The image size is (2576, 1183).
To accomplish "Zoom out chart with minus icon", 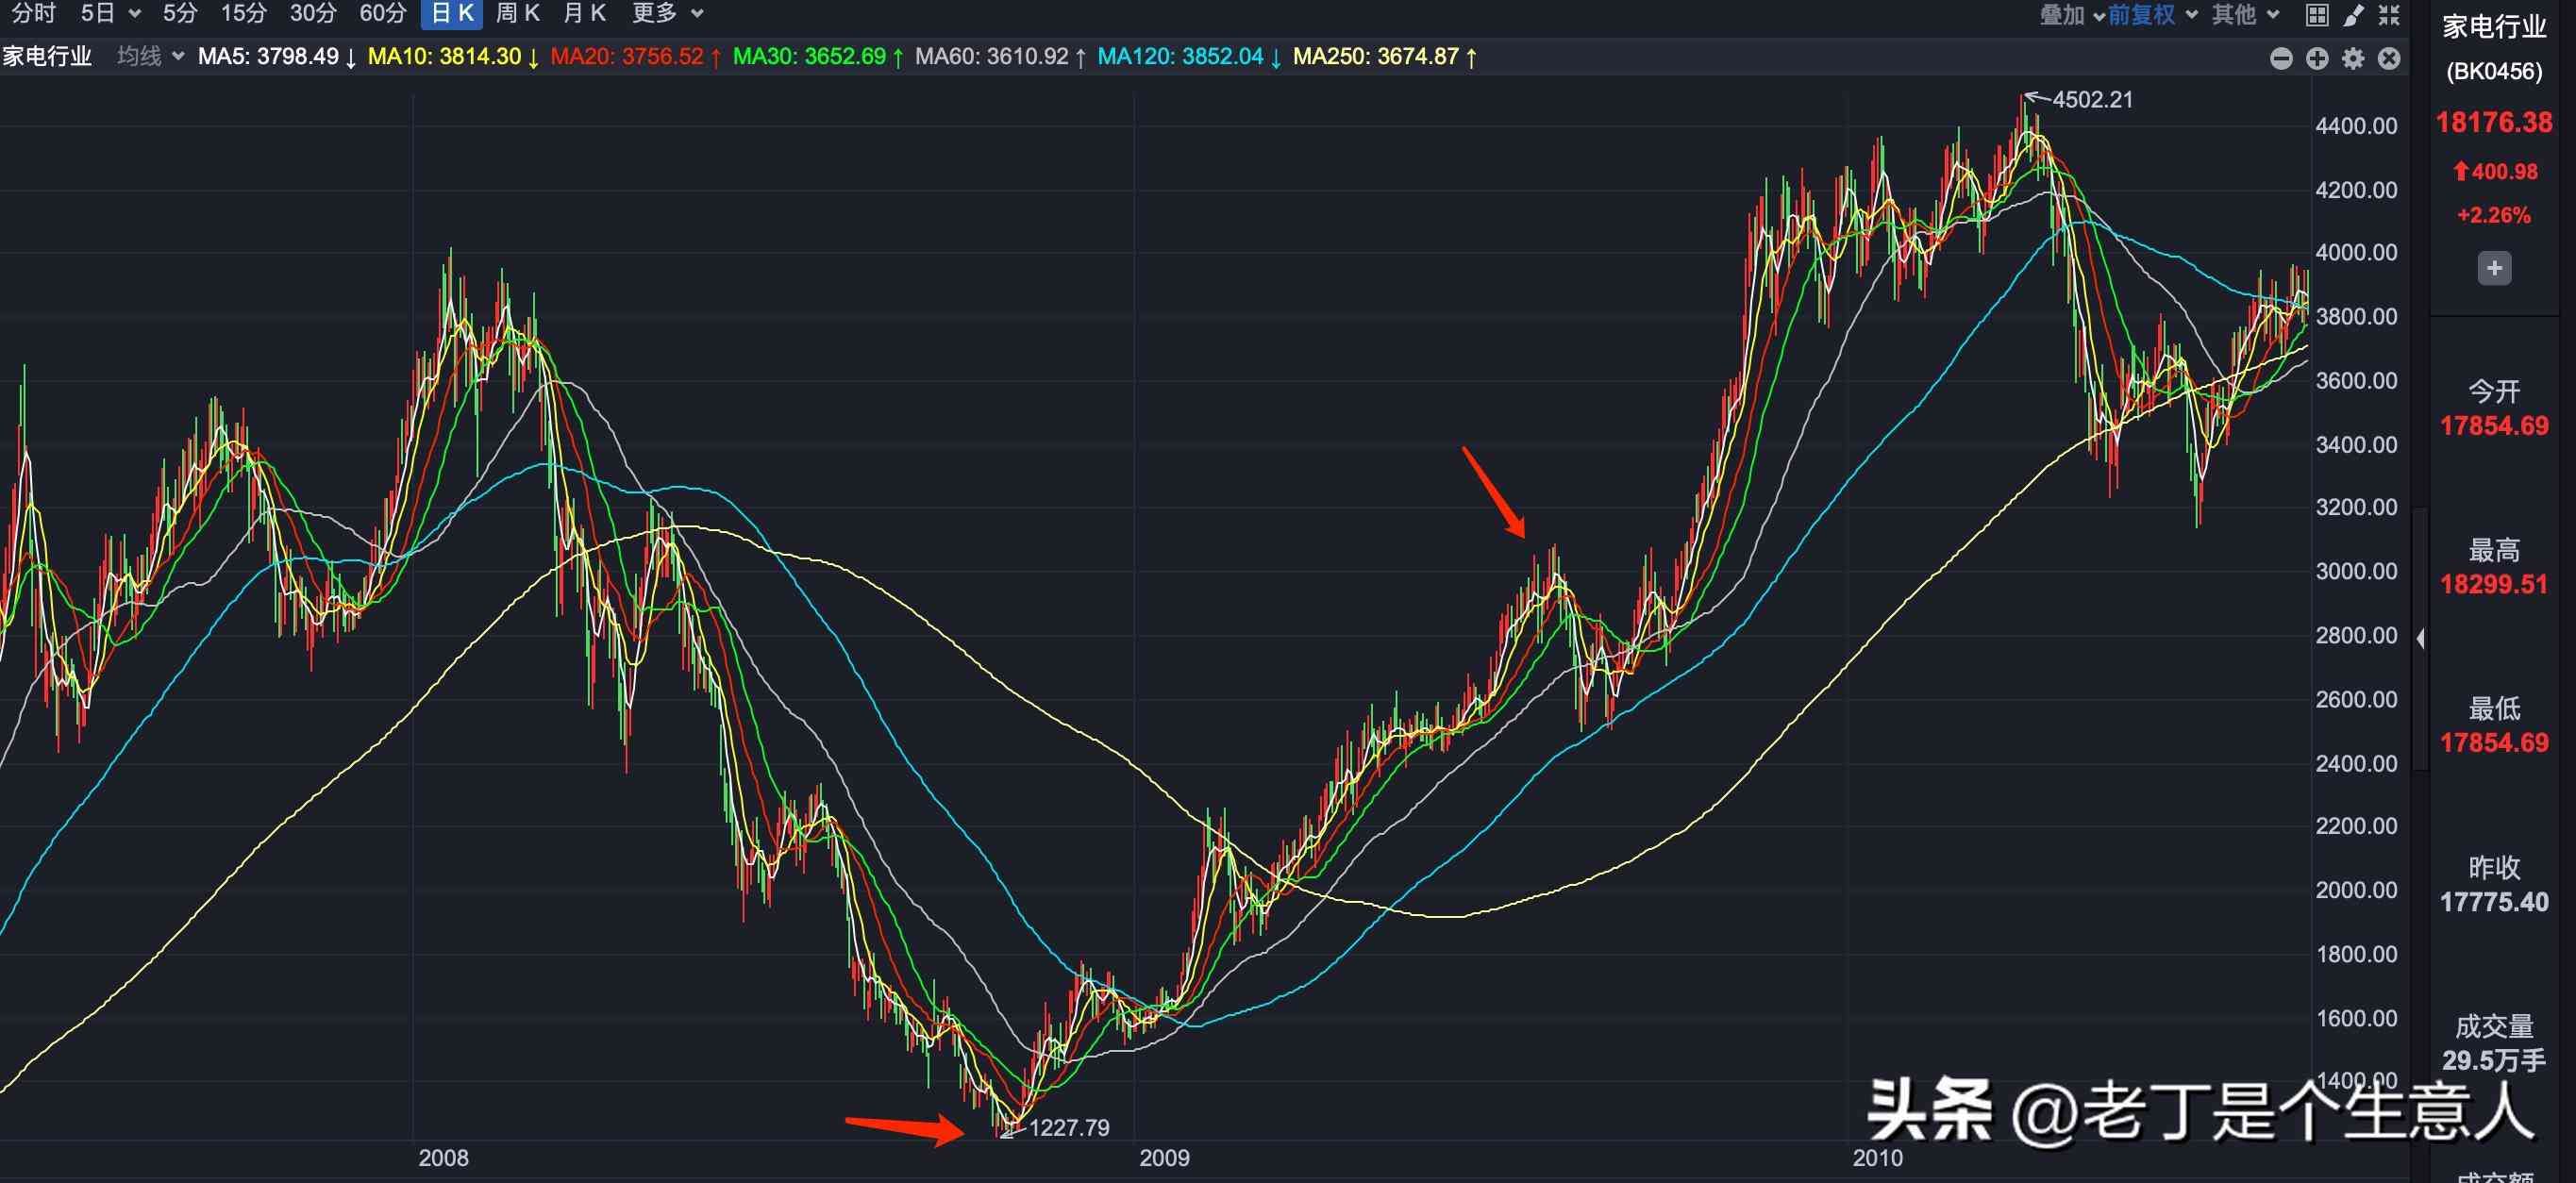I will point(2281,59).
